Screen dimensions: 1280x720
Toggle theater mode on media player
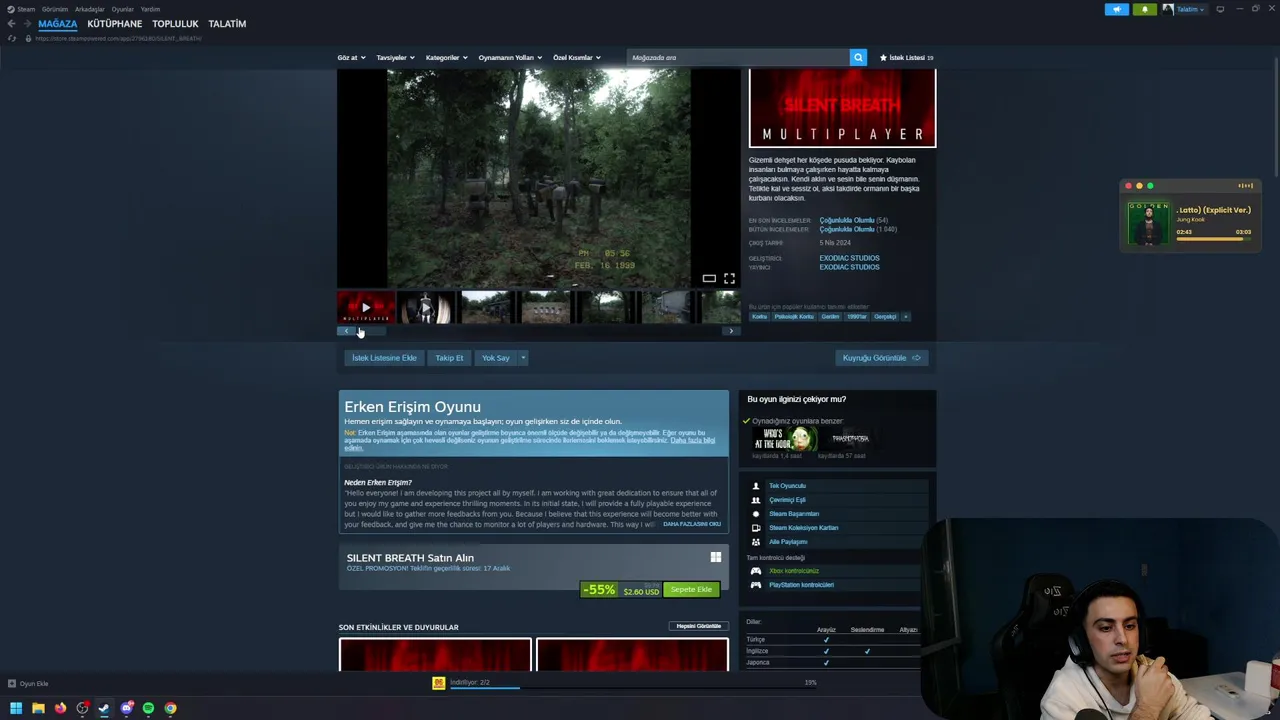[x=709, y=278]
